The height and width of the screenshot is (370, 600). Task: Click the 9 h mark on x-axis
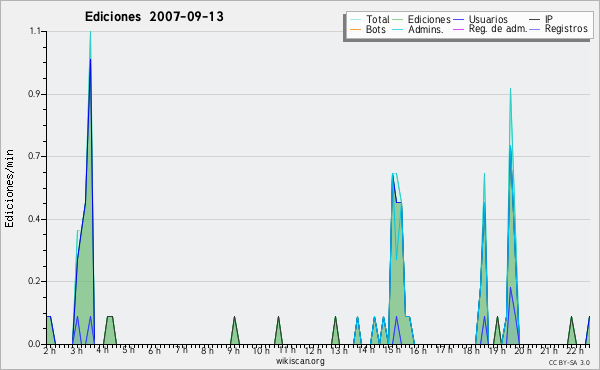pos(233,351)
